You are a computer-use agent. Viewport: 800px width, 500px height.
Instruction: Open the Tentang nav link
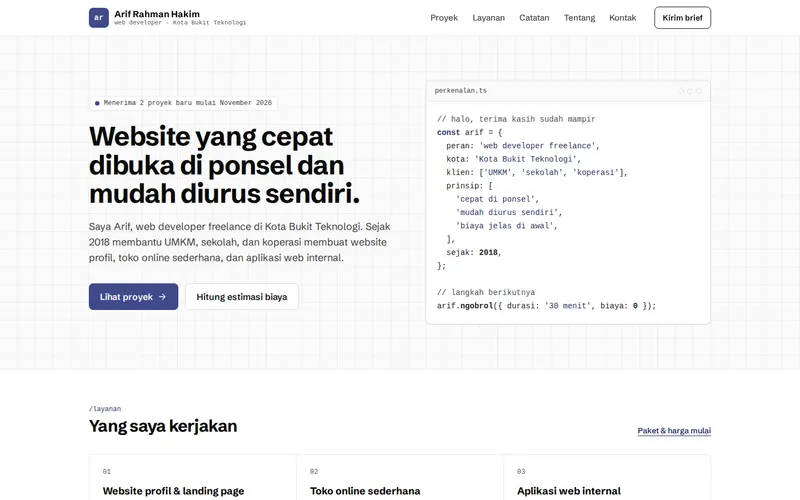tap(579, 18)
